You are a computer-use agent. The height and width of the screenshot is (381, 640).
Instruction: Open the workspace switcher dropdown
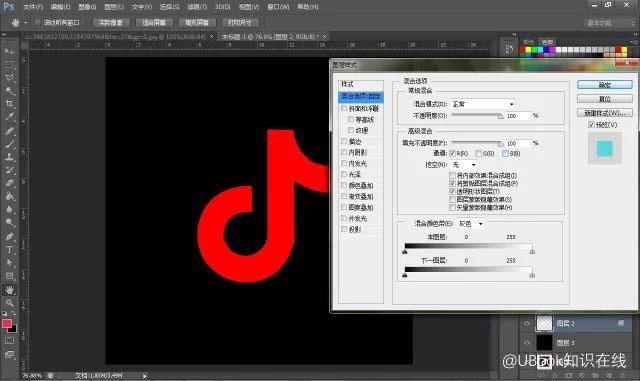611,23
